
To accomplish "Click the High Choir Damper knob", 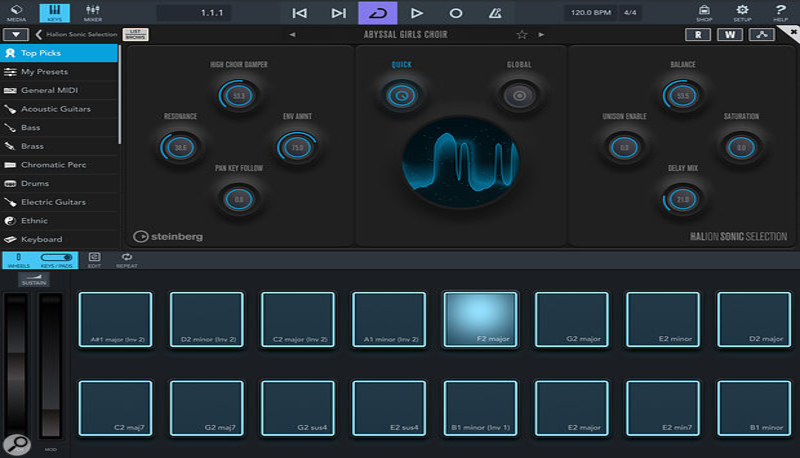I will pos(238,95).
